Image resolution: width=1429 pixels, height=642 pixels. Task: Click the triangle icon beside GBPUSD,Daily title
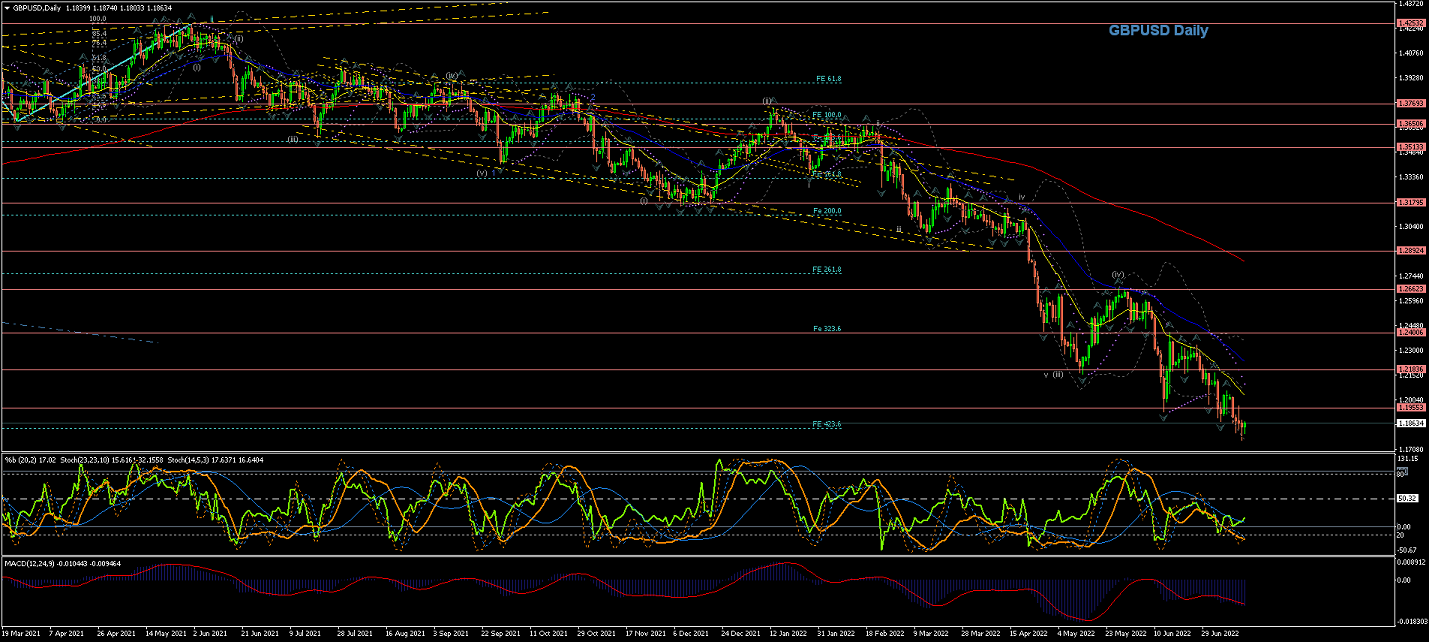(x=6, y=7)
